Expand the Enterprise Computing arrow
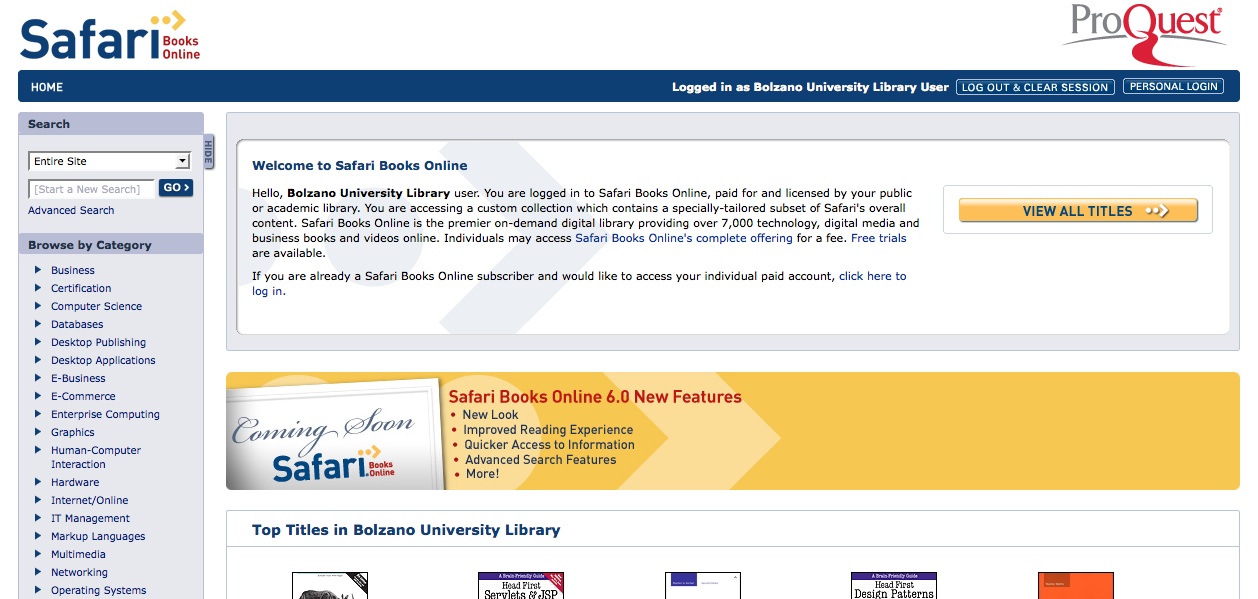This screenshot has width=1258, height=599. 38,414
